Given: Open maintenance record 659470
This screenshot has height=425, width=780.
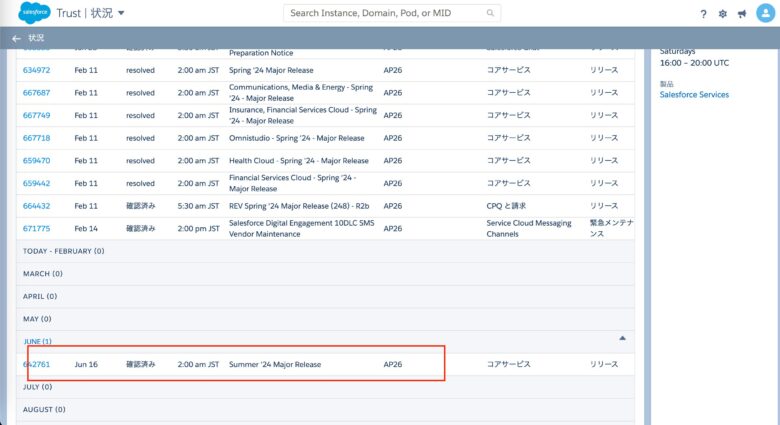Looking at the screenshot, I should 36,160.
